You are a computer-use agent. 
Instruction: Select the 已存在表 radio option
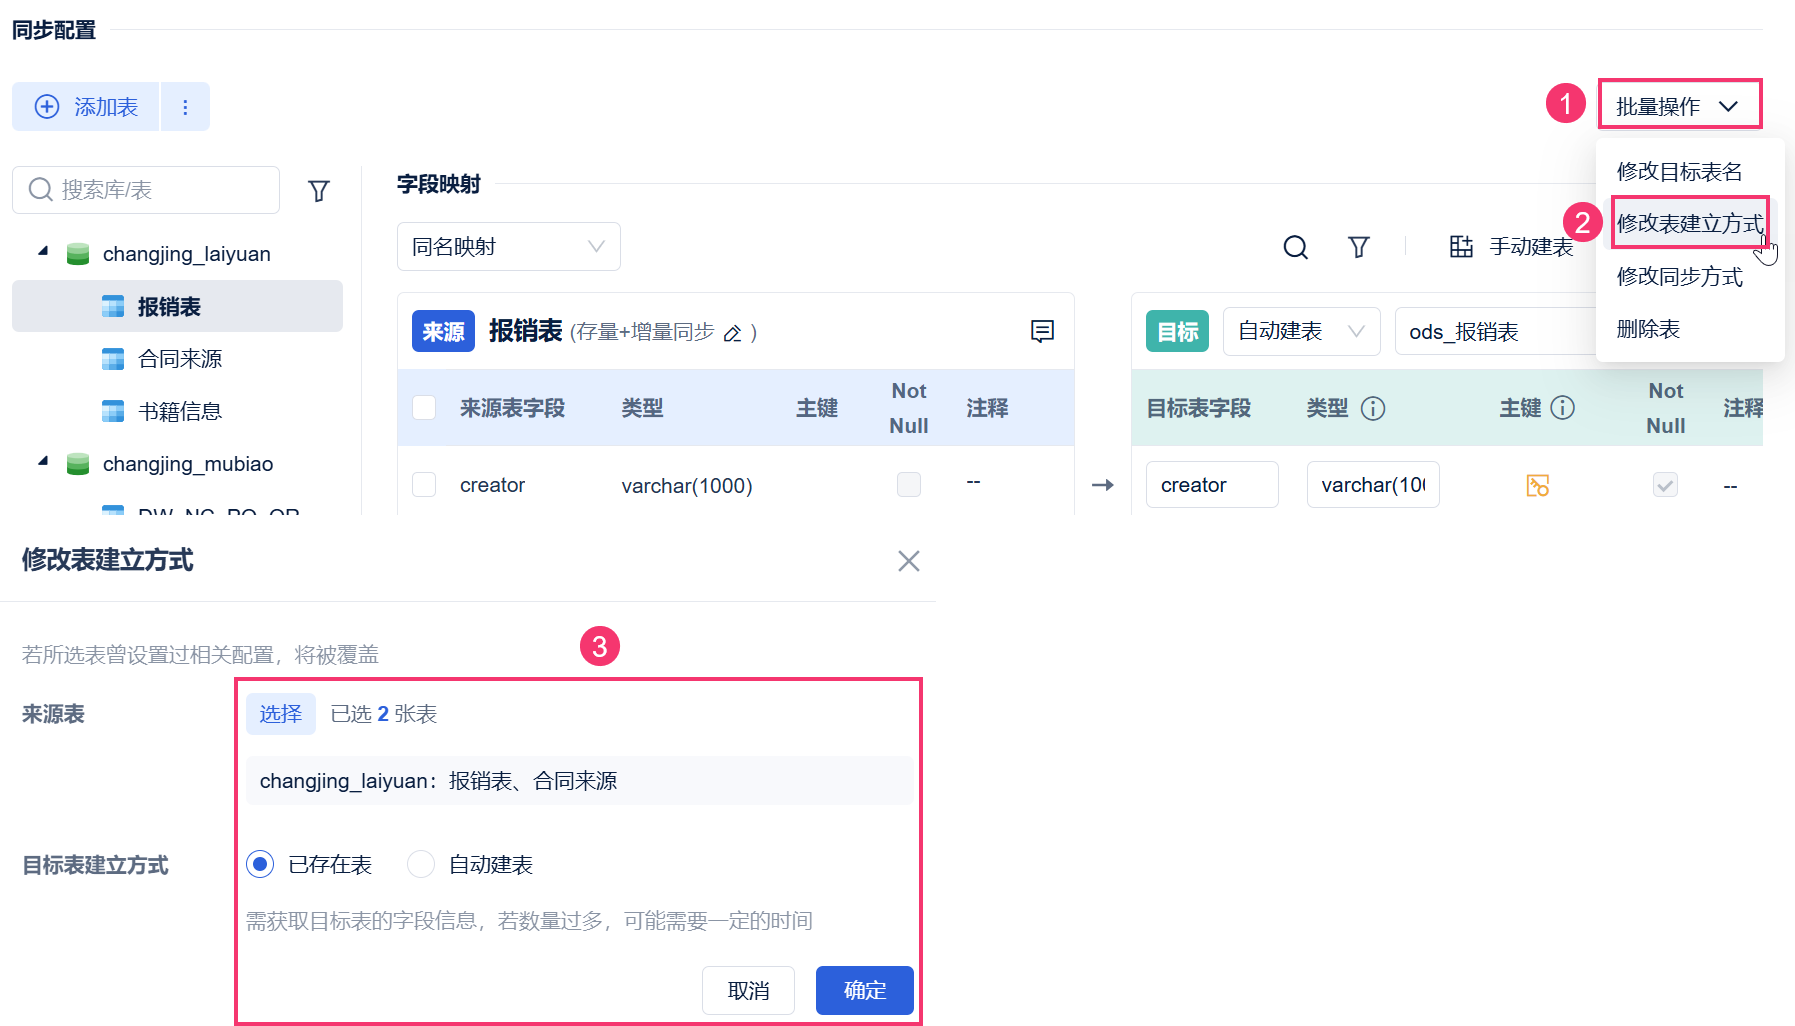click(x=260, y=864)
